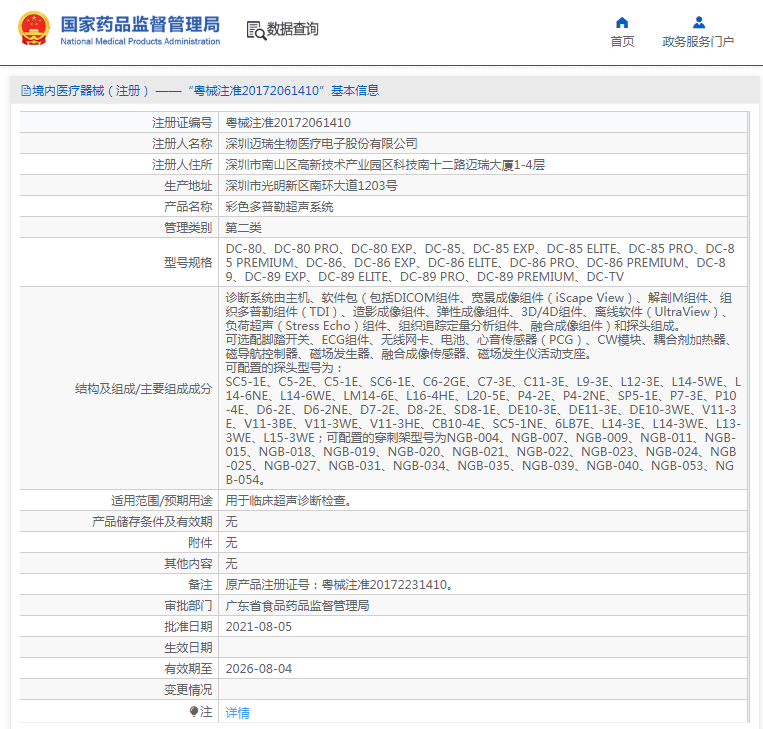This screenshot has height=729, width=763.
Task: Open the 详情 link
Action: (x=237, y=712)
